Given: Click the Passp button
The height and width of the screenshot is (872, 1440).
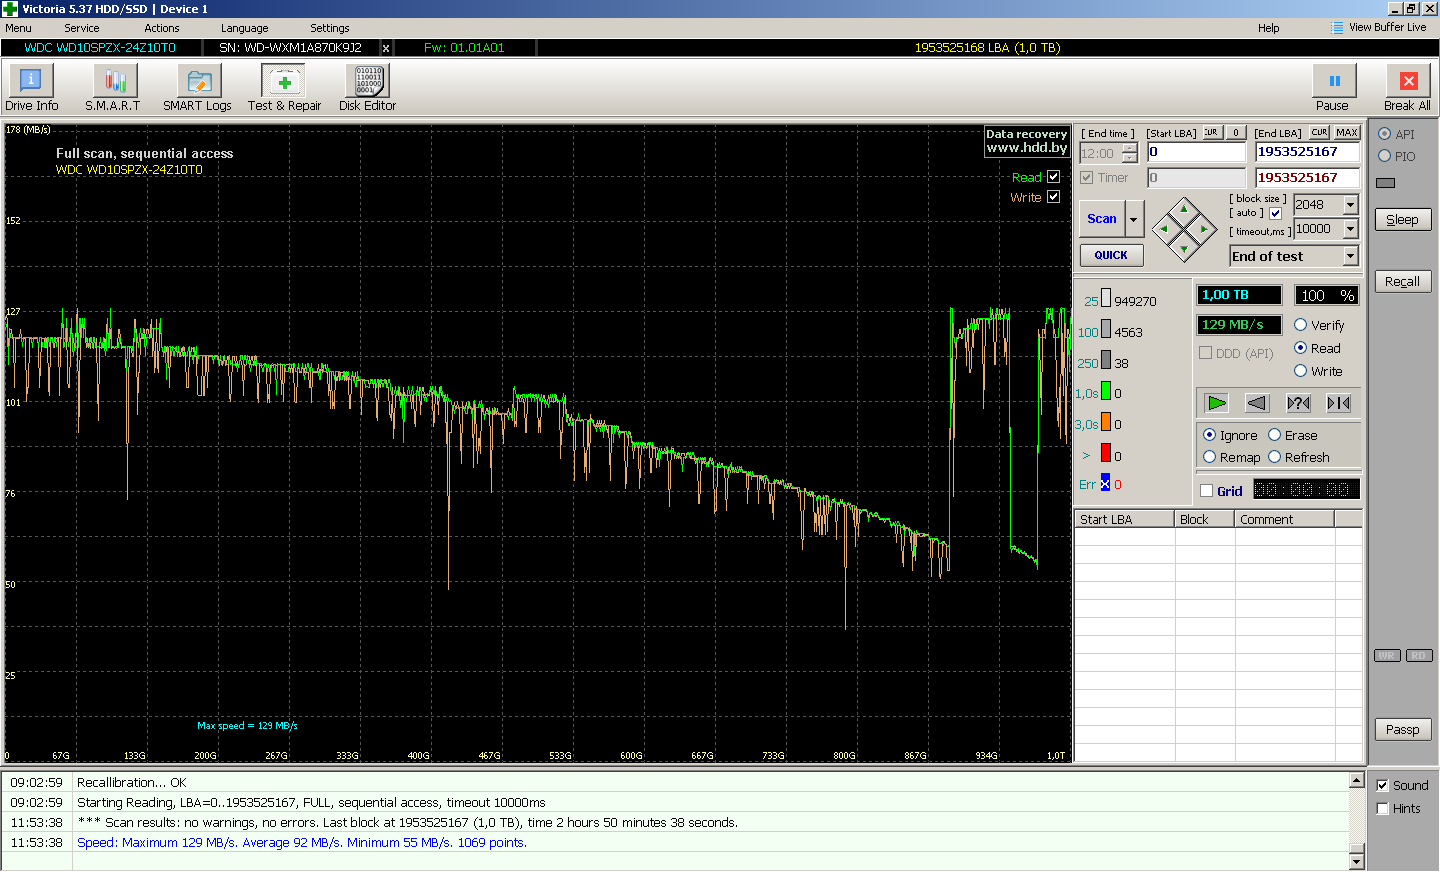Looking at the screenshot, I should (1402, 729).
